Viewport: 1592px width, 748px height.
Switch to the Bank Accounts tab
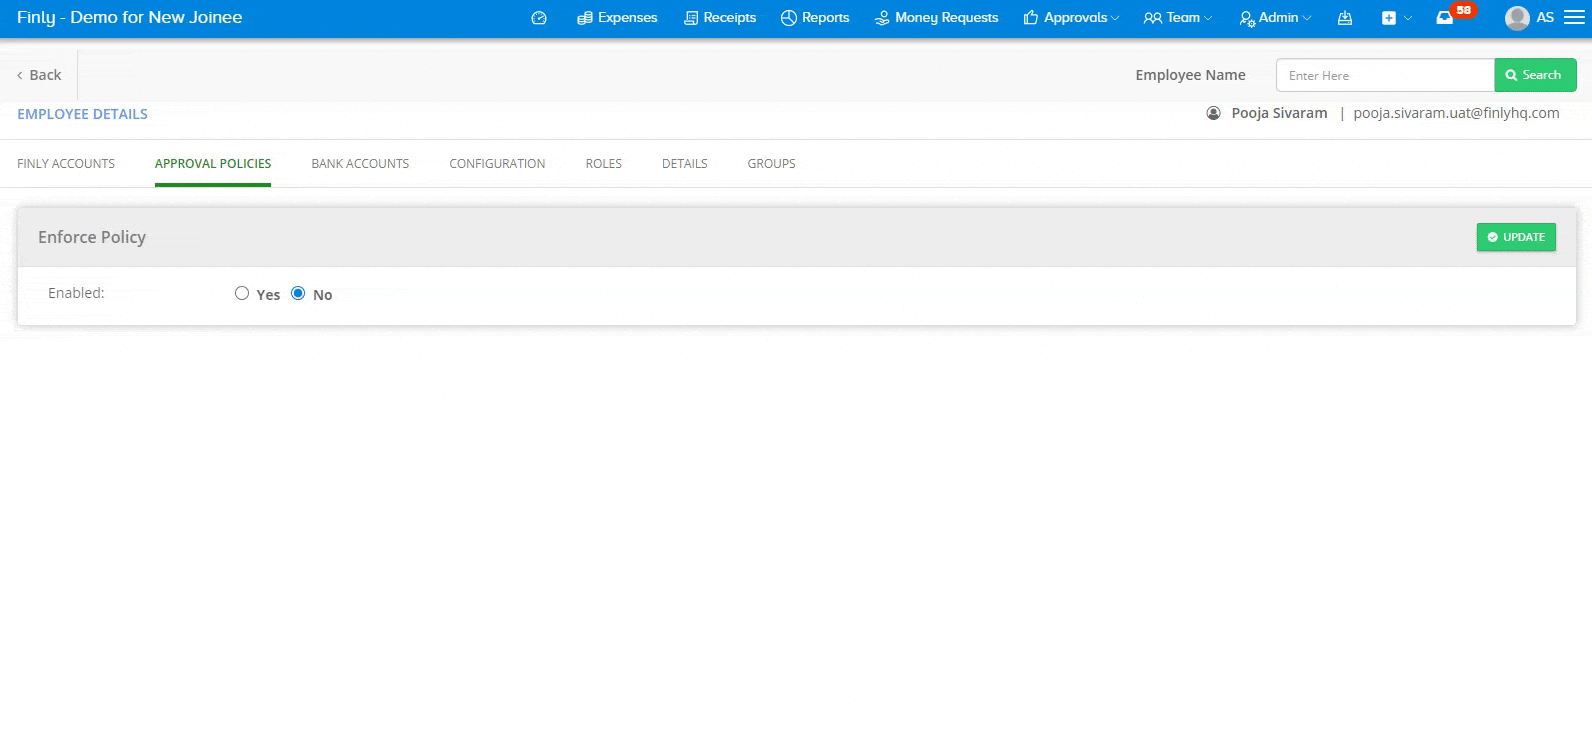[x=360, y=164]
